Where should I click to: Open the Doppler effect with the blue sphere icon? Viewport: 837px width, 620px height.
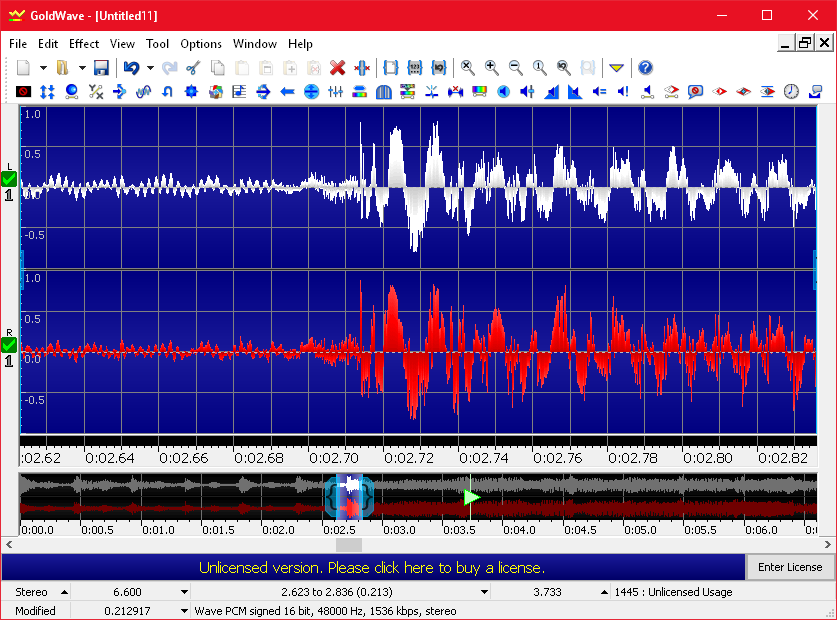click(x=72, y=92)
